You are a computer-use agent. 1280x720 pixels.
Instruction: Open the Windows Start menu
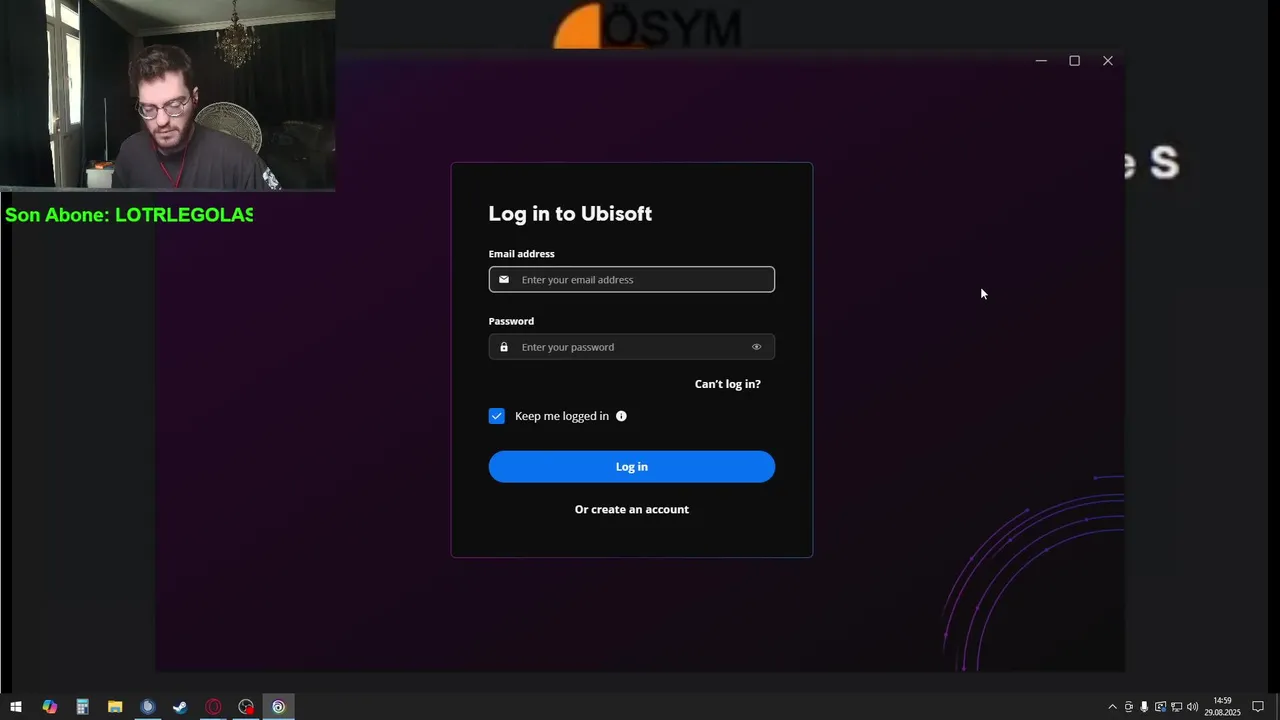pyautogui.click(x=16, y=707)
